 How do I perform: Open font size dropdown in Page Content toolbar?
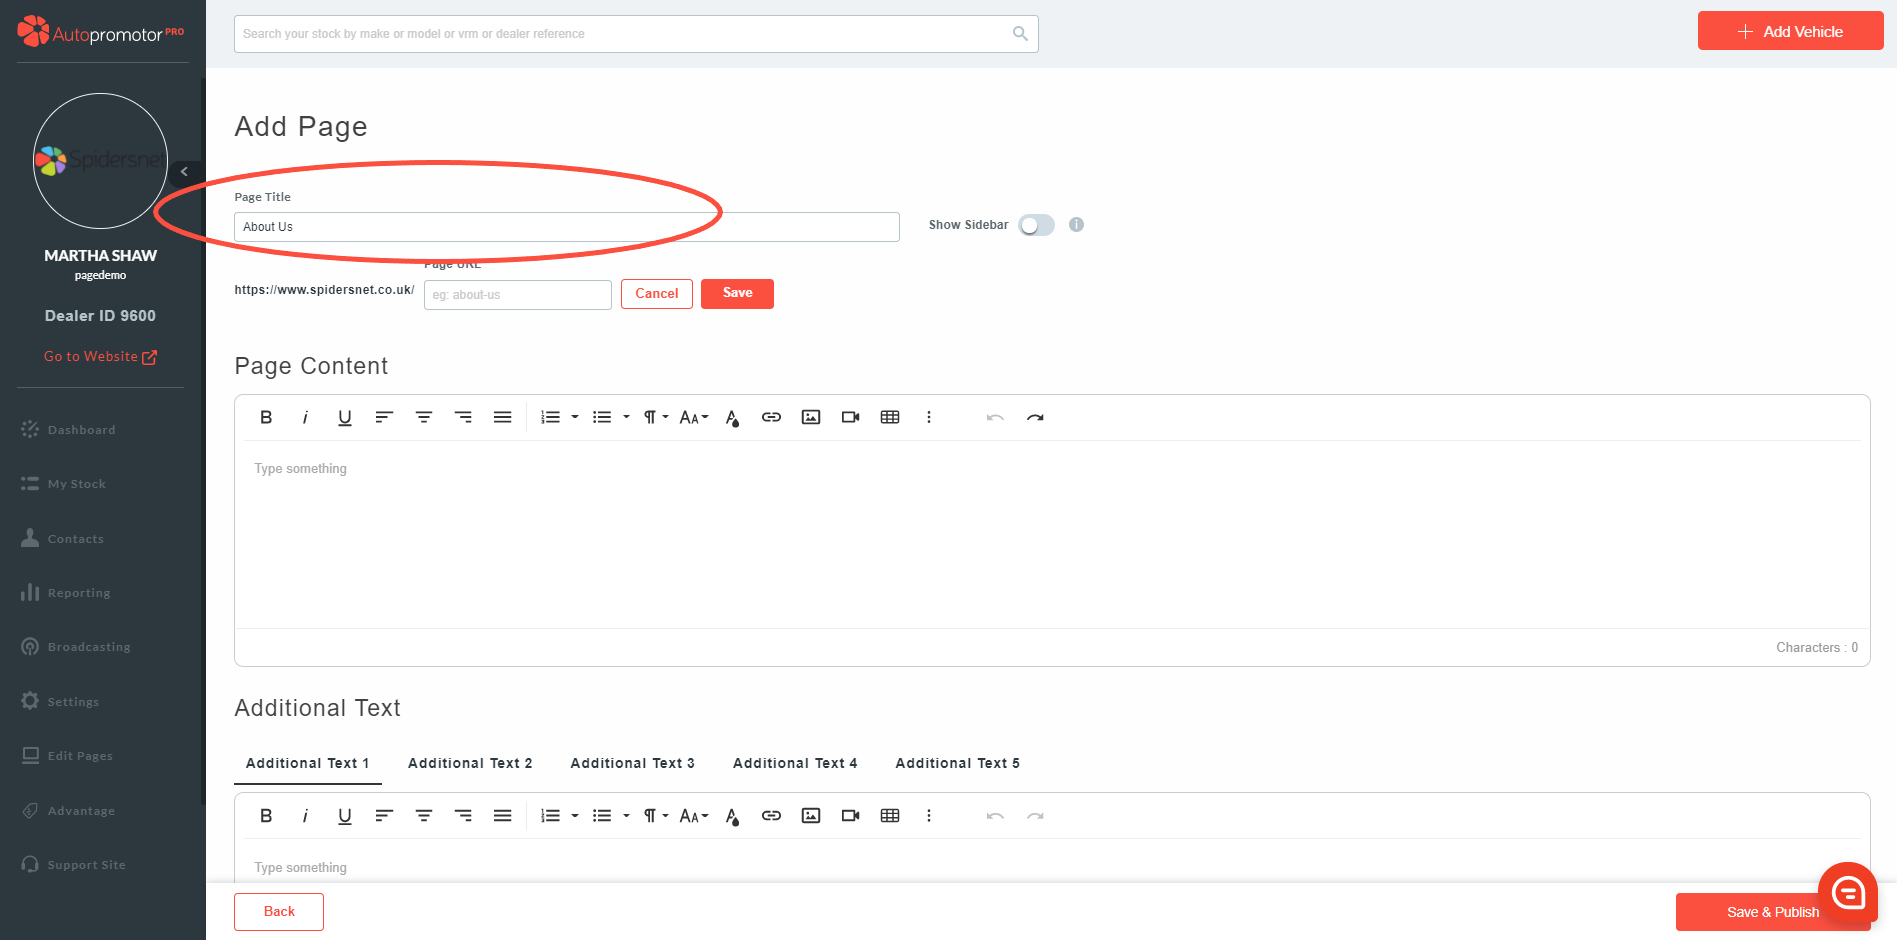coord(694,417)
